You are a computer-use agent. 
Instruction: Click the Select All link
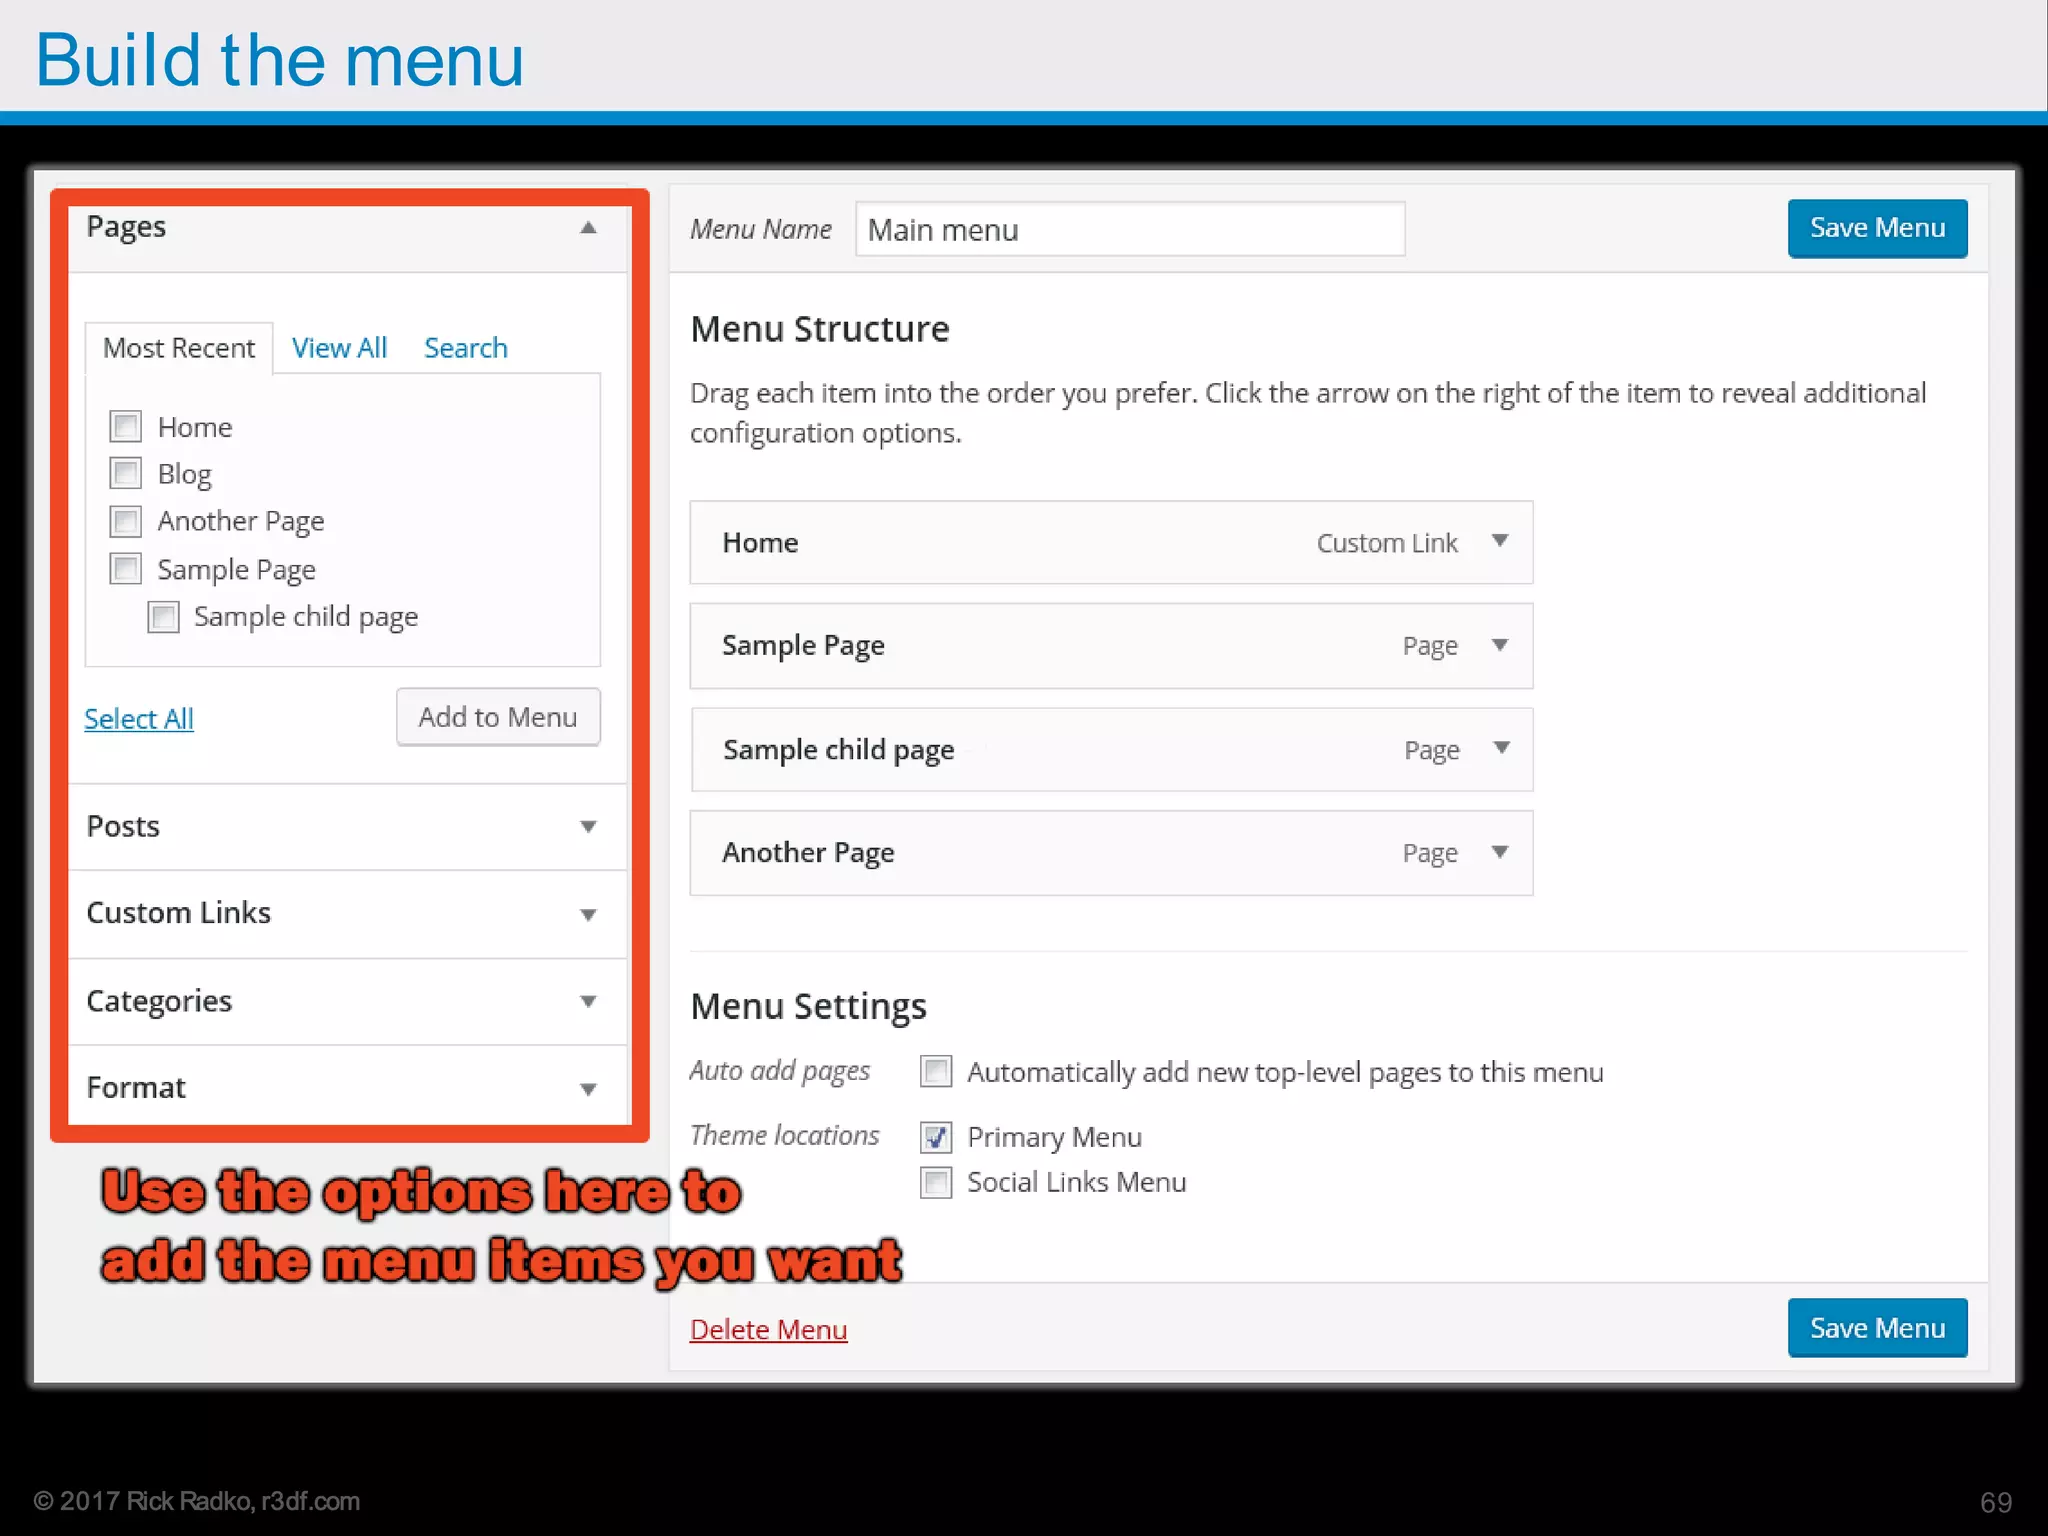click(x=139, y=719)
